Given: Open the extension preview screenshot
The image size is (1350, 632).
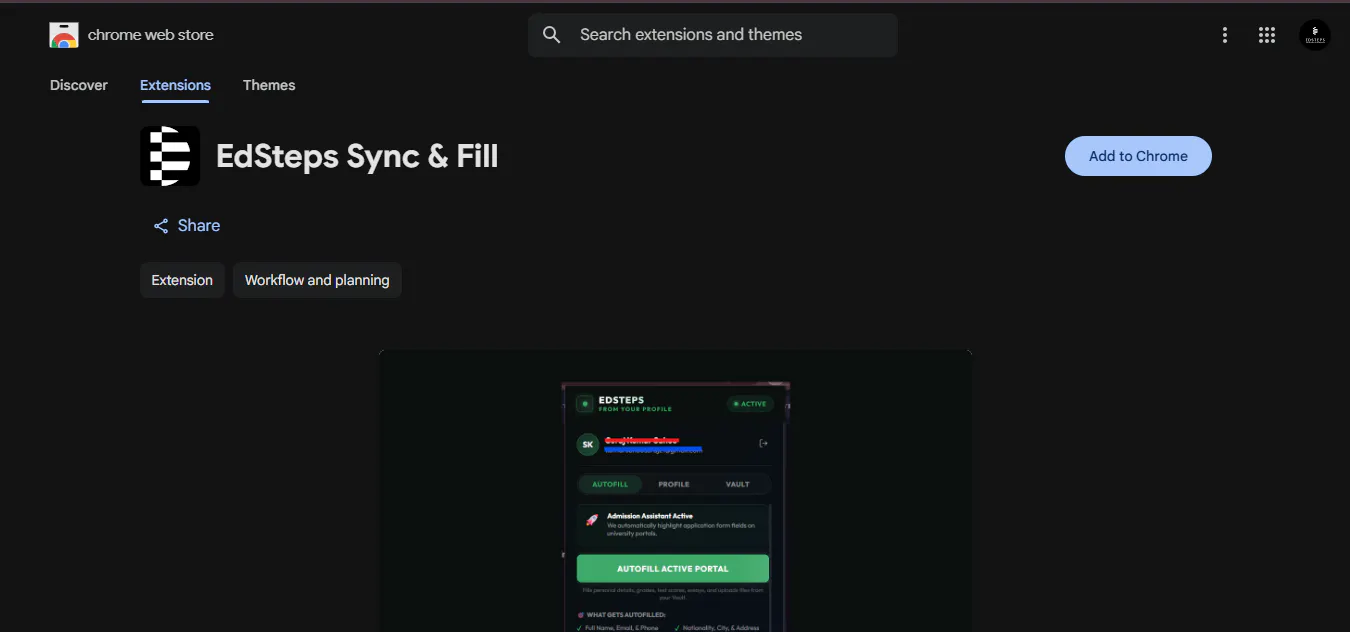Looking at the screenshot, I should pyautogui.click(x=675, y=491).
